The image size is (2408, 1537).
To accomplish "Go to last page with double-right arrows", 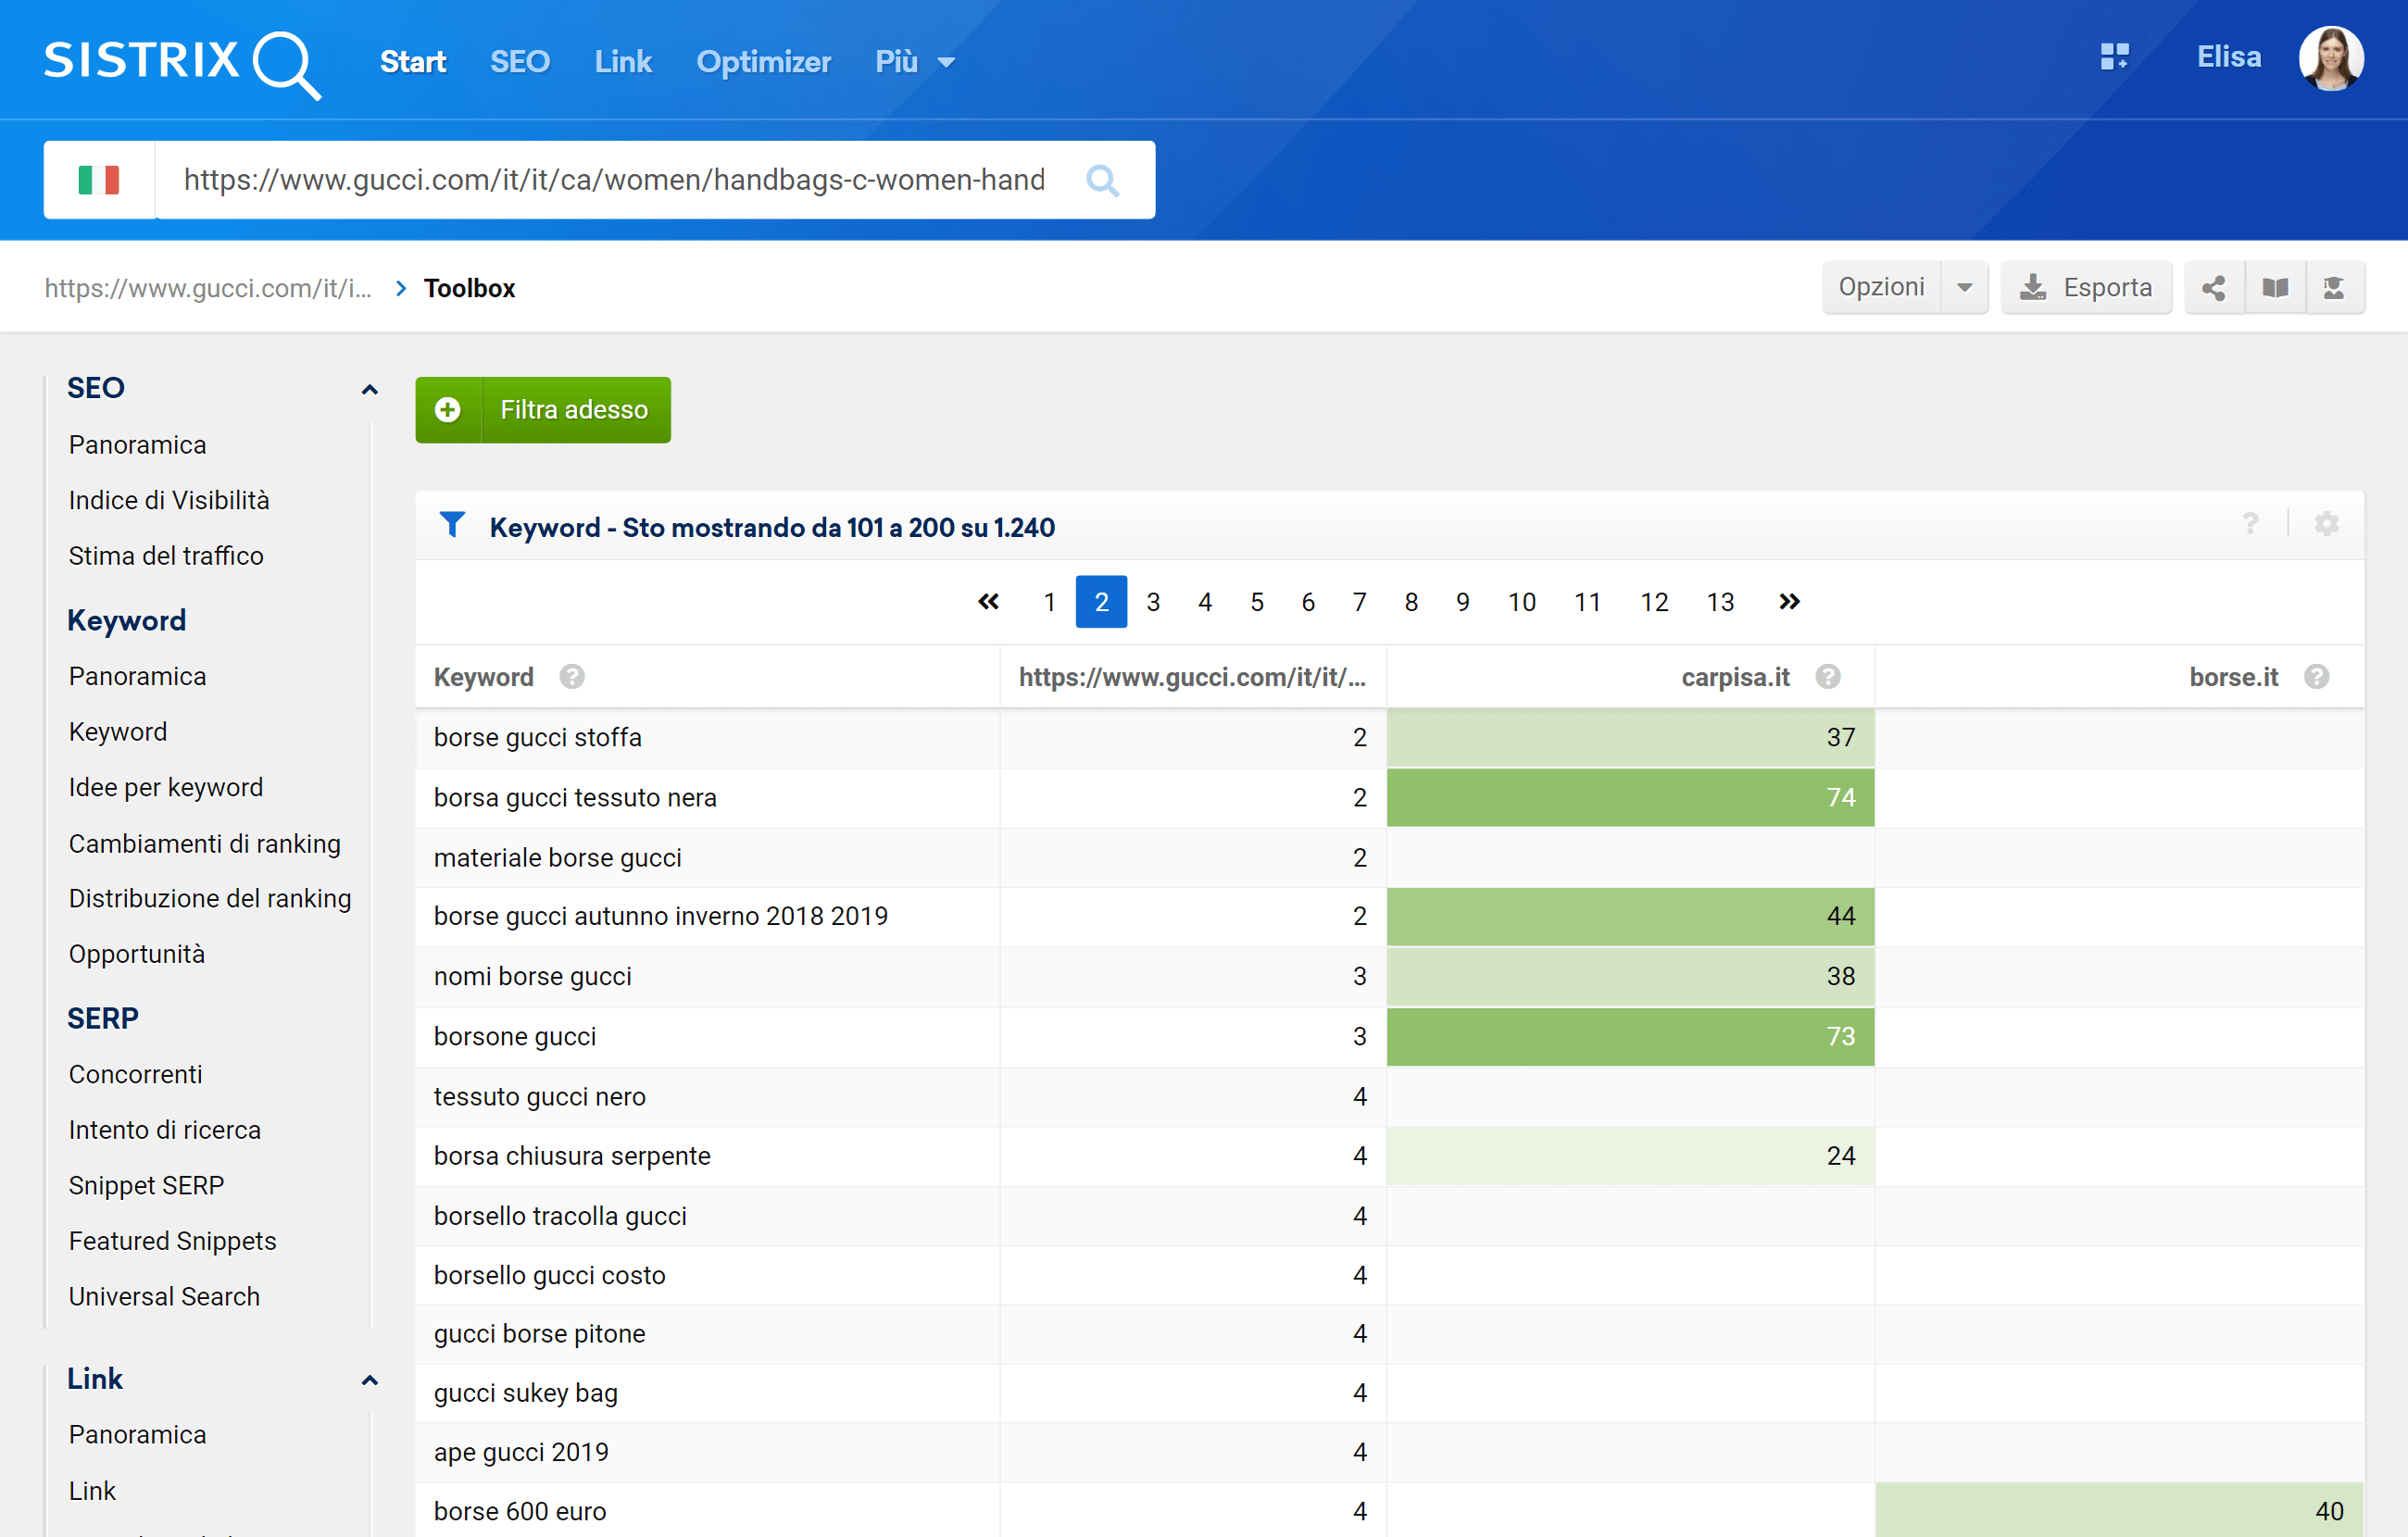I will point(1789,602).
